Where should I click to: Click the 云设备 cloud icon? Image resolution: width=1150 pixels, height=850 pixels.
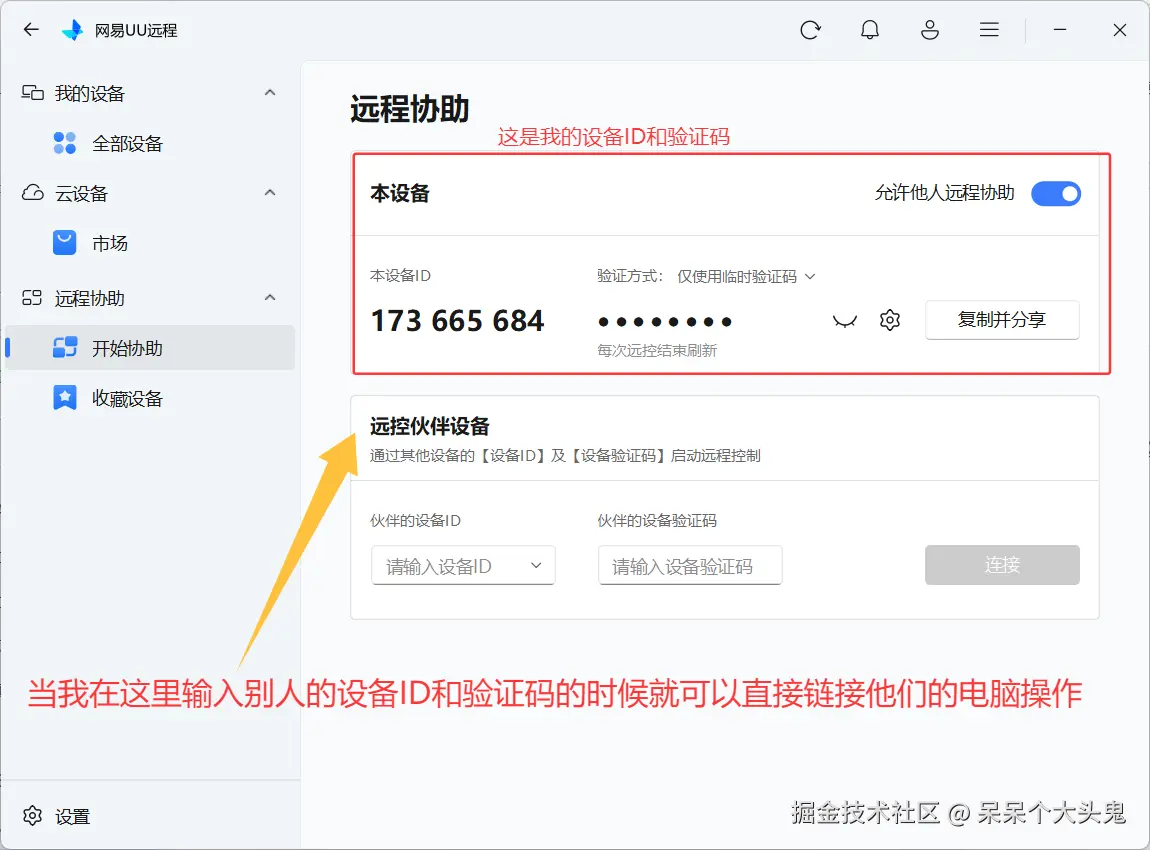[32, 192]
